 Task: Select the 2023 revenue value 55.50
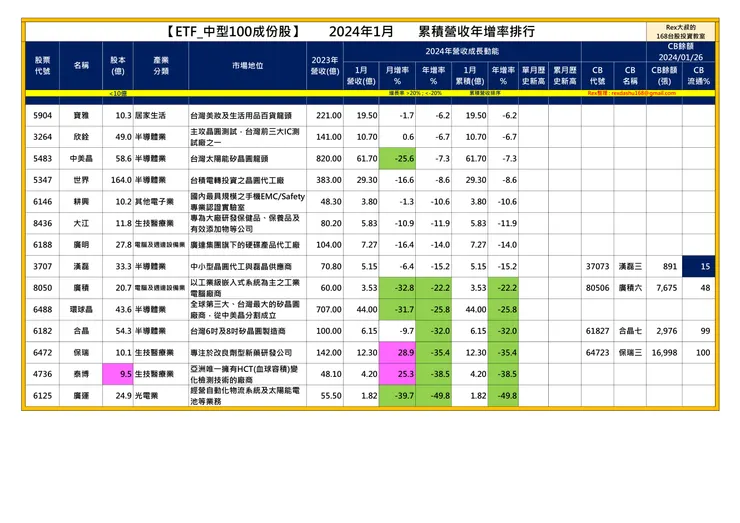[331, 396]
